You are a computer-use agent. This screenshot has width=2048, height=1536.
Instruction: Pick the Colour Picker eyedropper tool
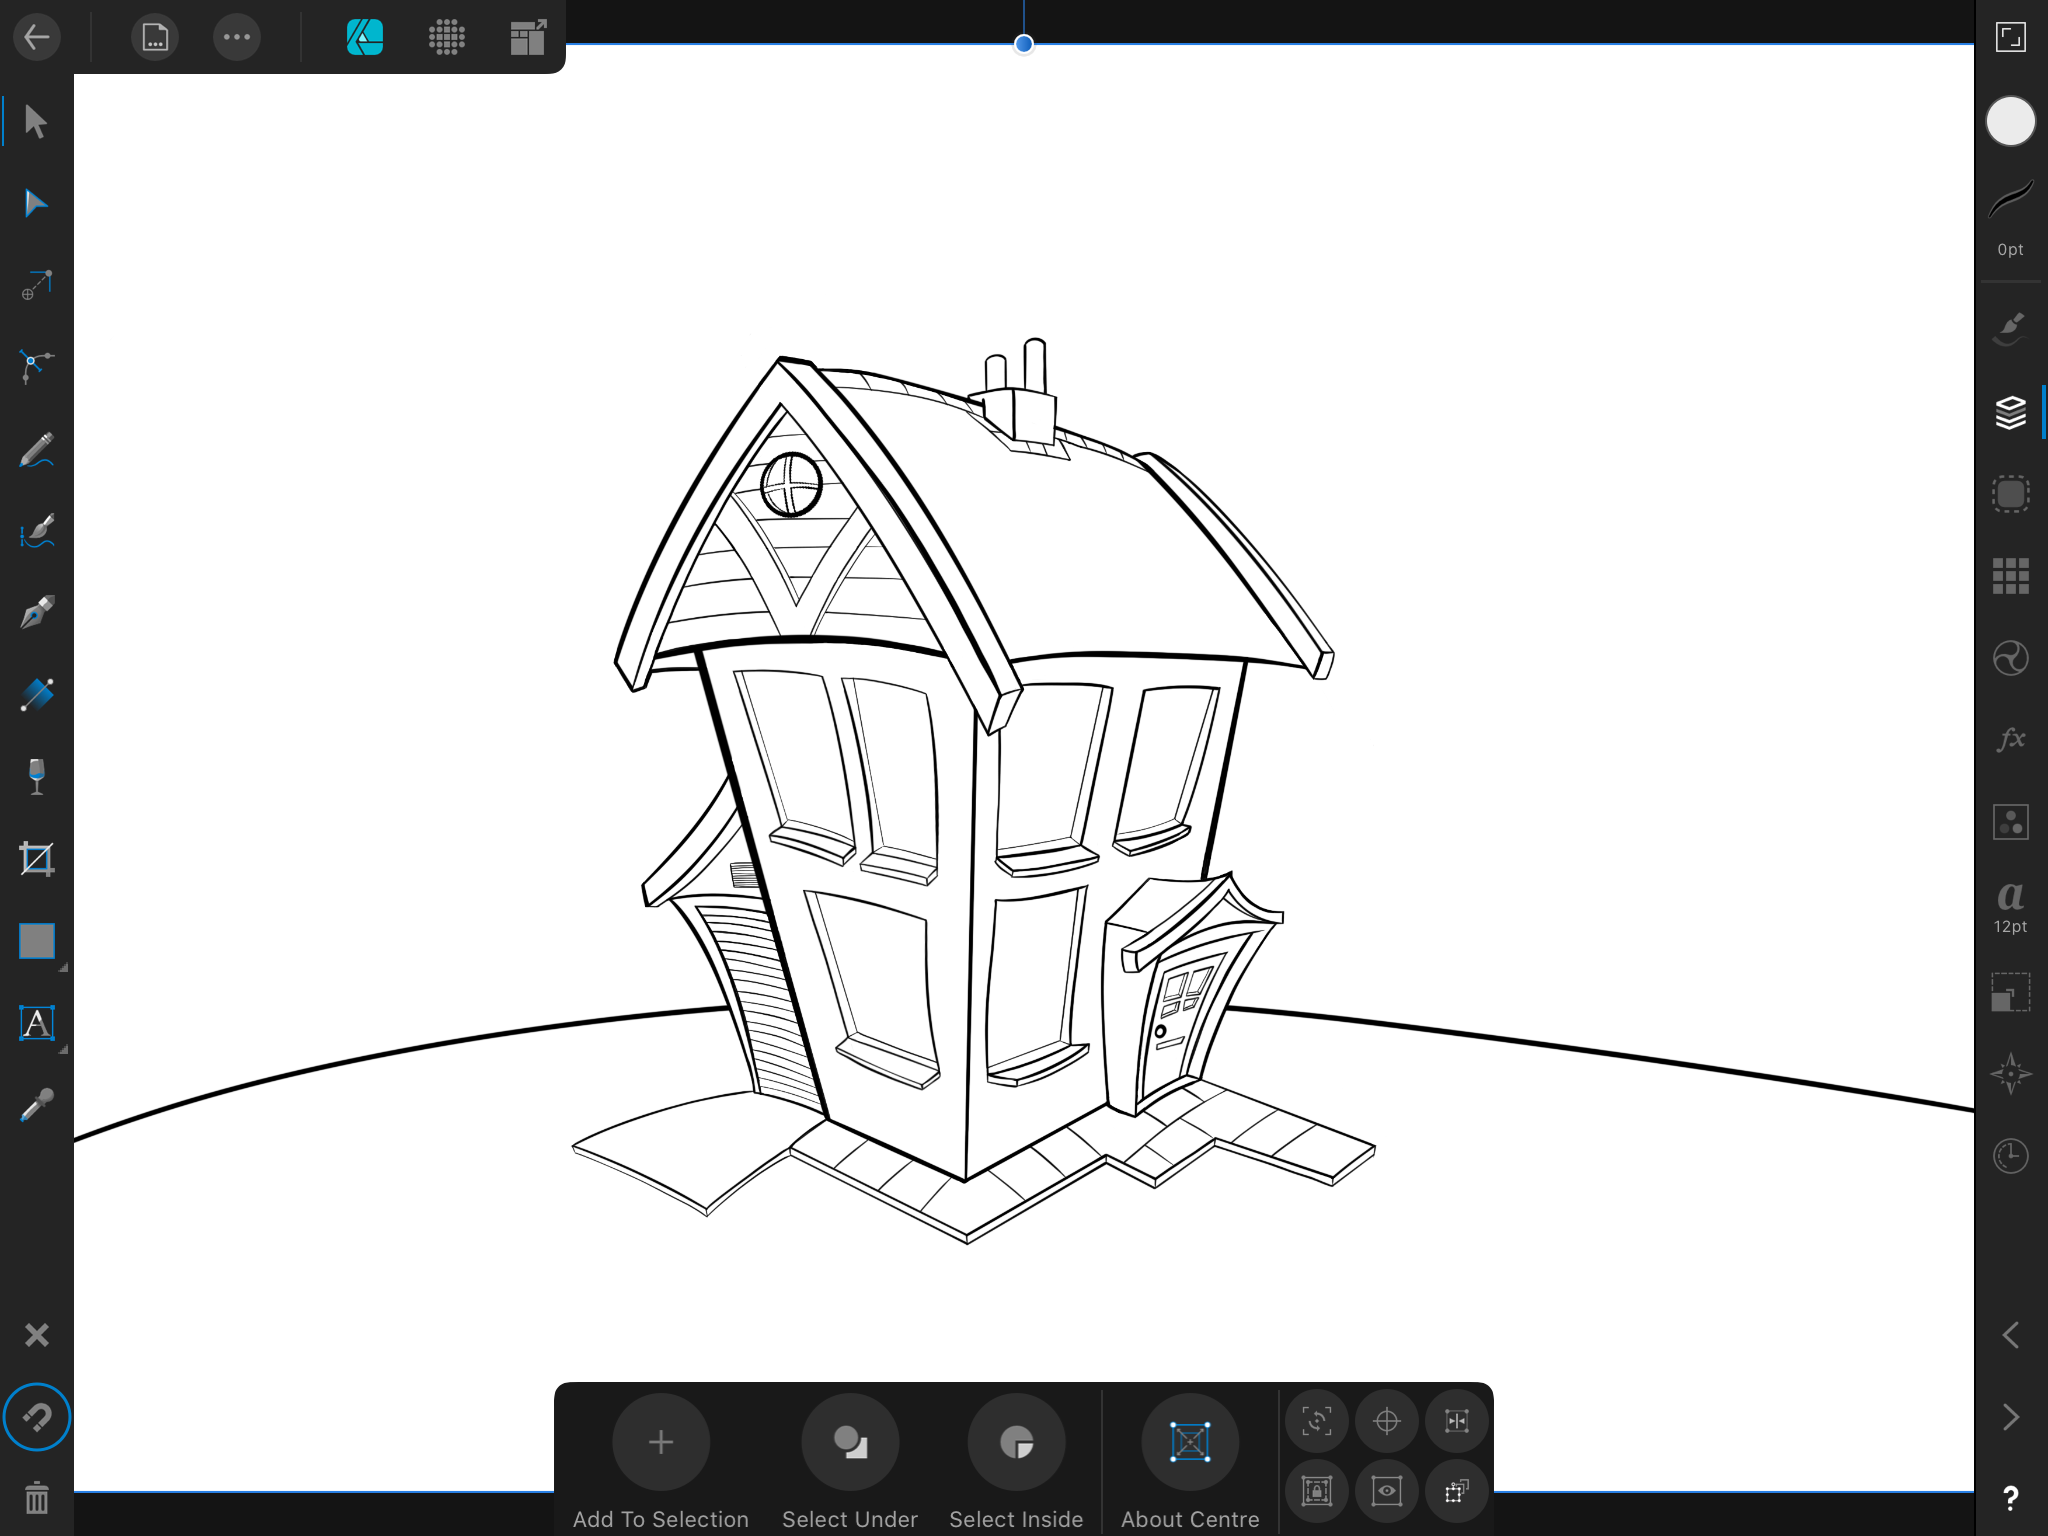click(x=36, y=1105)
